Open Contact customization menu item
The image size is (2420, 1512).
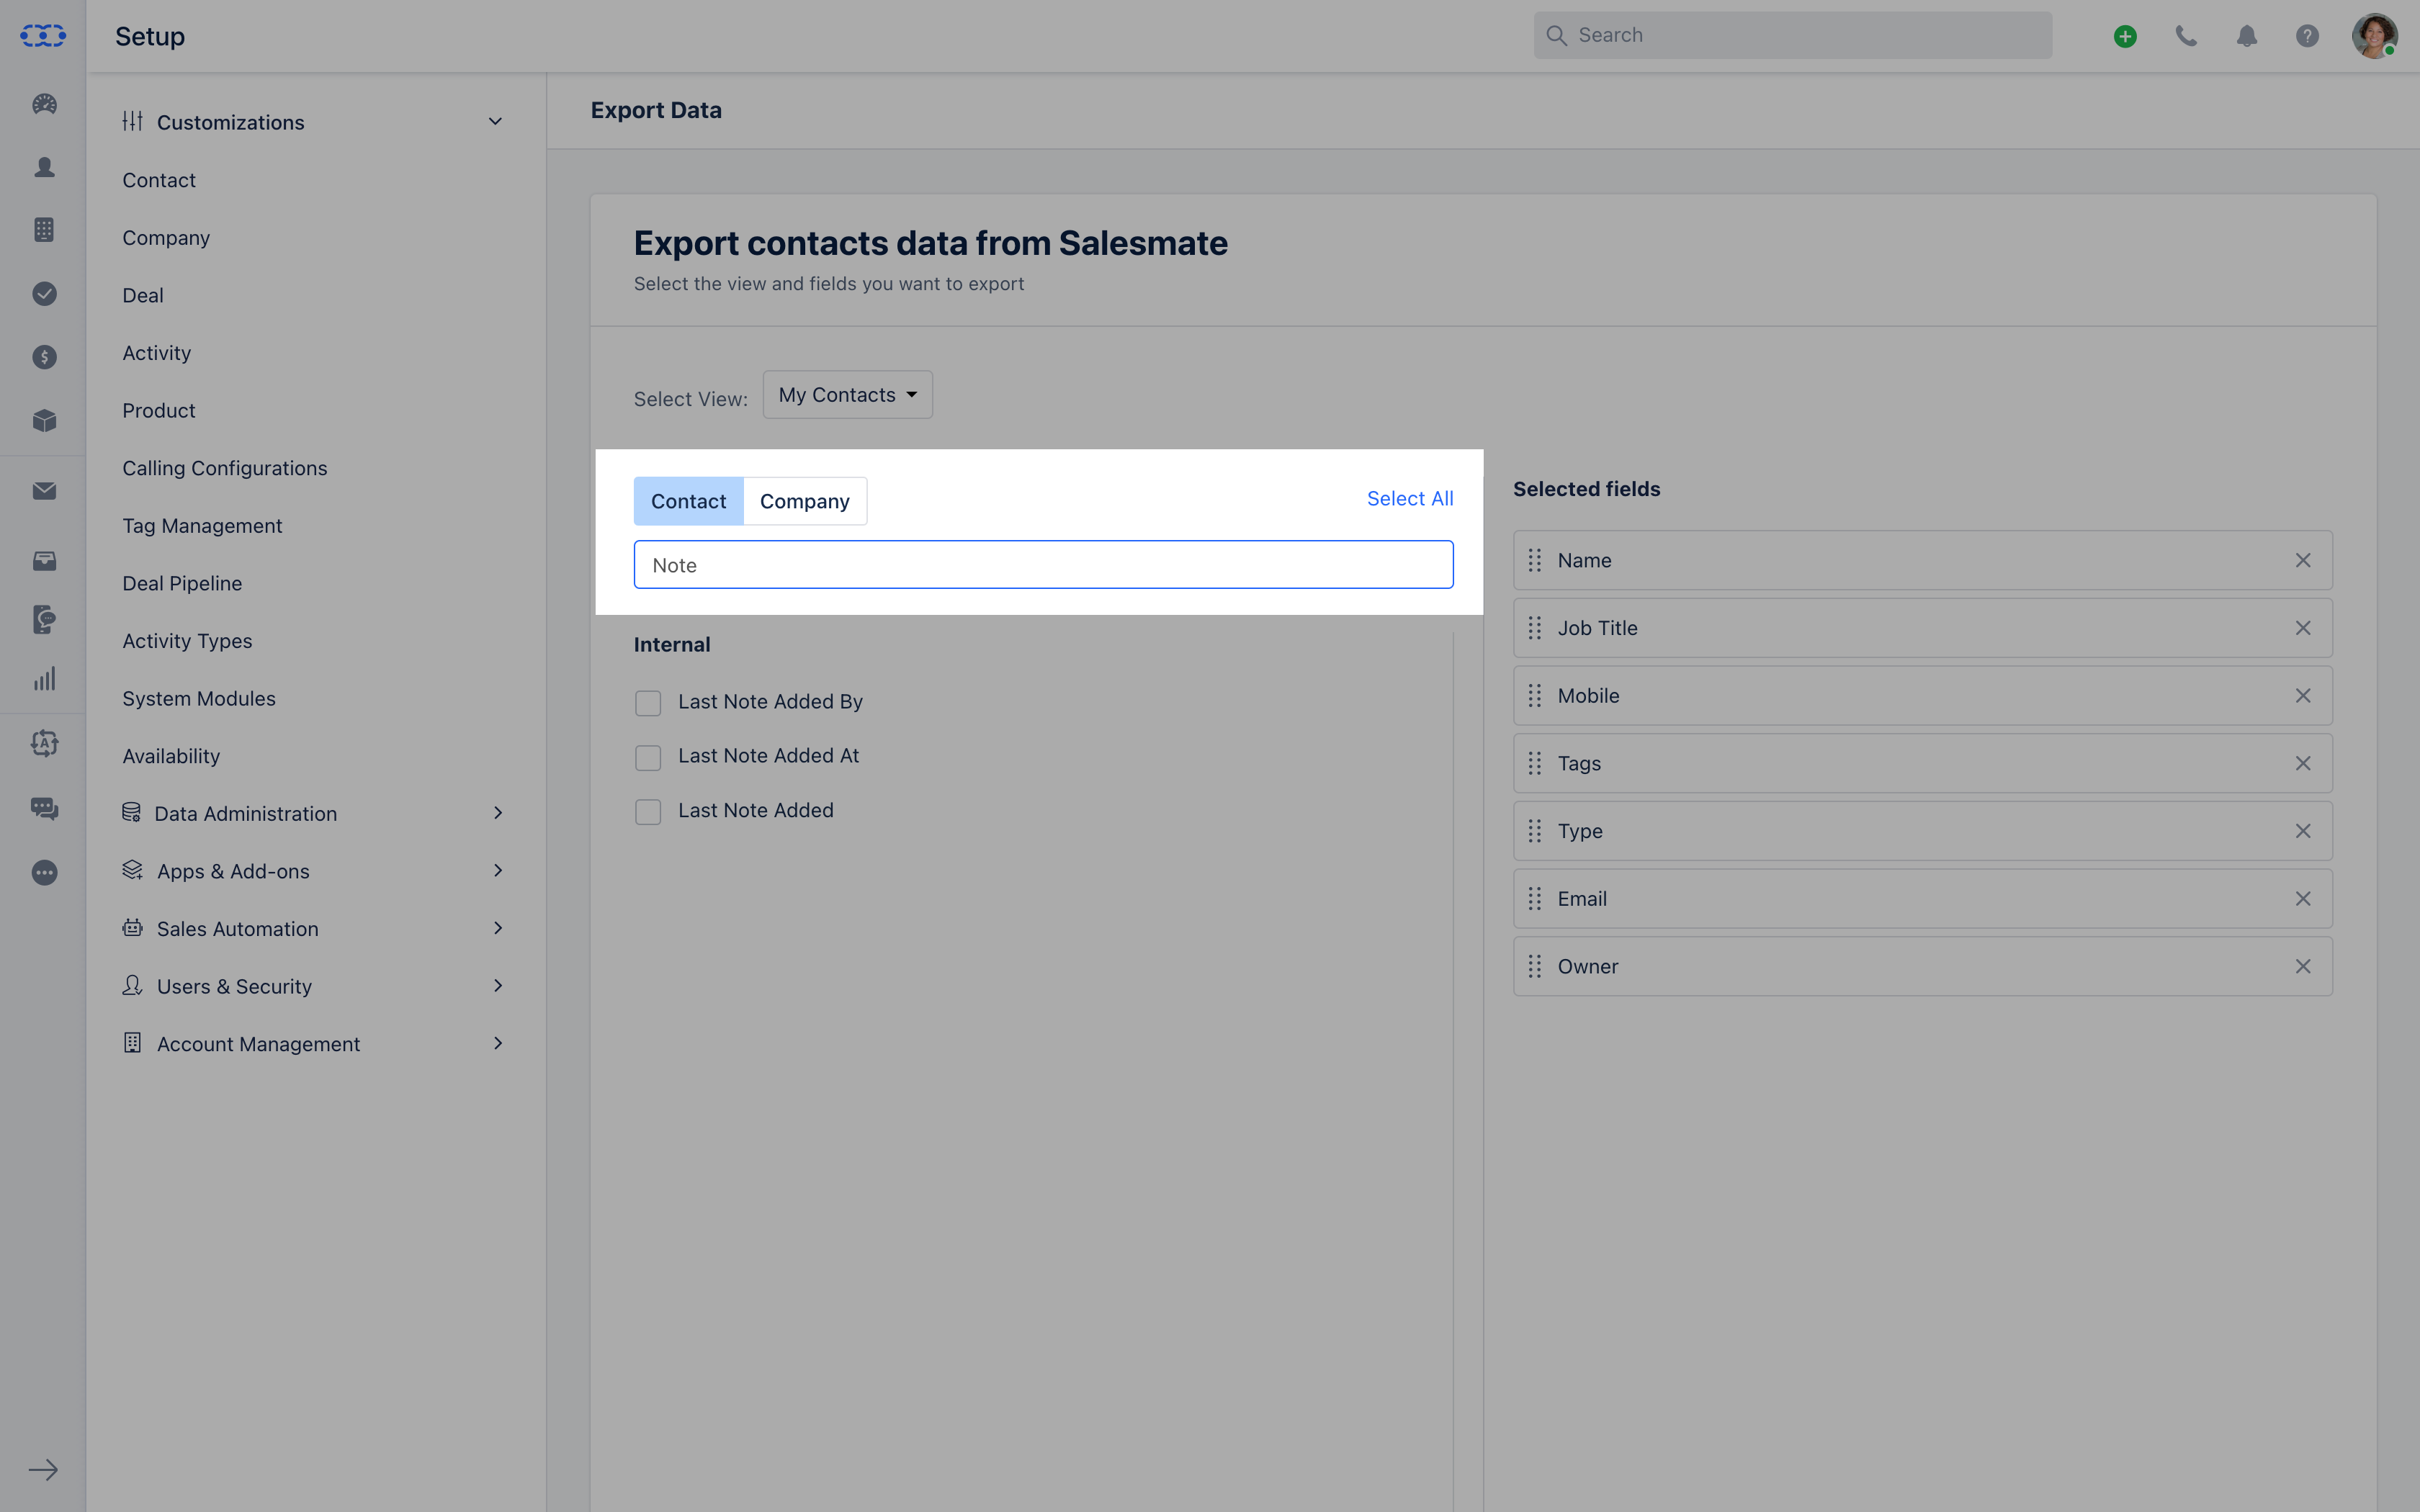[159, 180]
